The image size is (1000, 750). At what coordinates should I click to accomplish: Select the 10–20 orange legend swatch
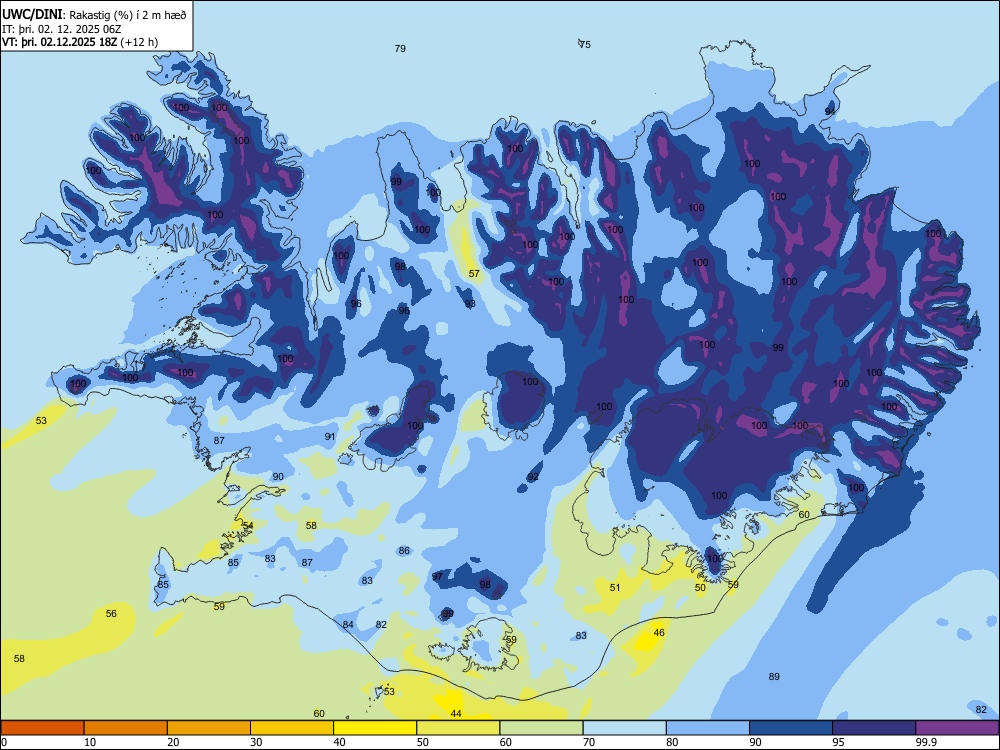[126, 728]
